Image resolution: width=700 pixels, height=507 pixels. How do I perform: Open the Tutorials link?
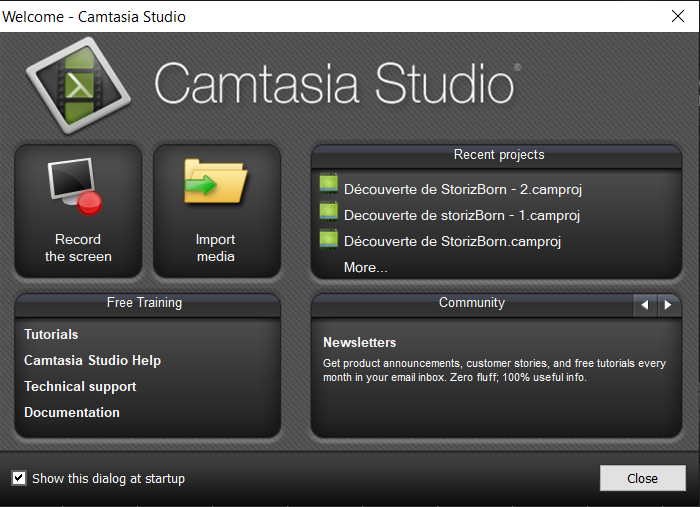[51, 334]
